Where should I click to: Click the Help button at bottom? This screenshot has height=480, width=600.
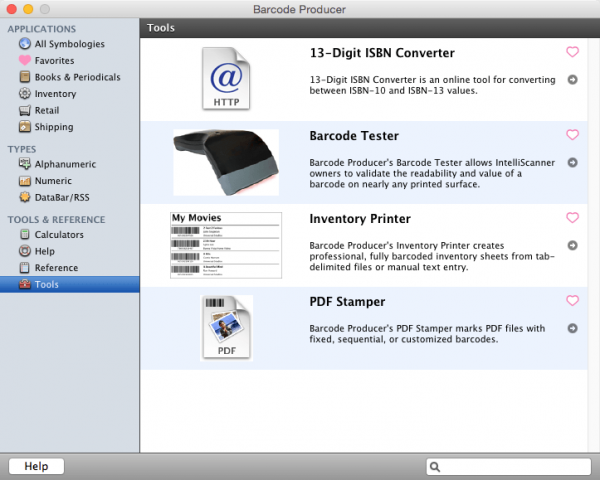coord(36,466)
